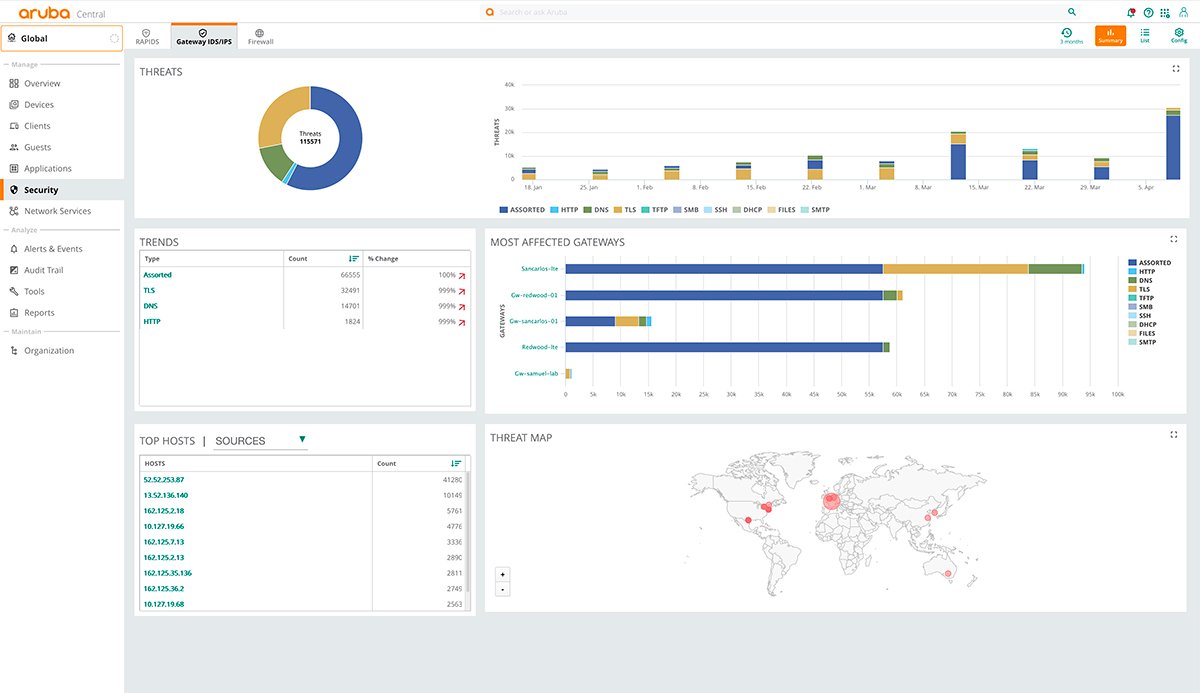Open the help icon in the top bar
The height and width of the screenshot is (693, 1200).
coord(1148,12)
